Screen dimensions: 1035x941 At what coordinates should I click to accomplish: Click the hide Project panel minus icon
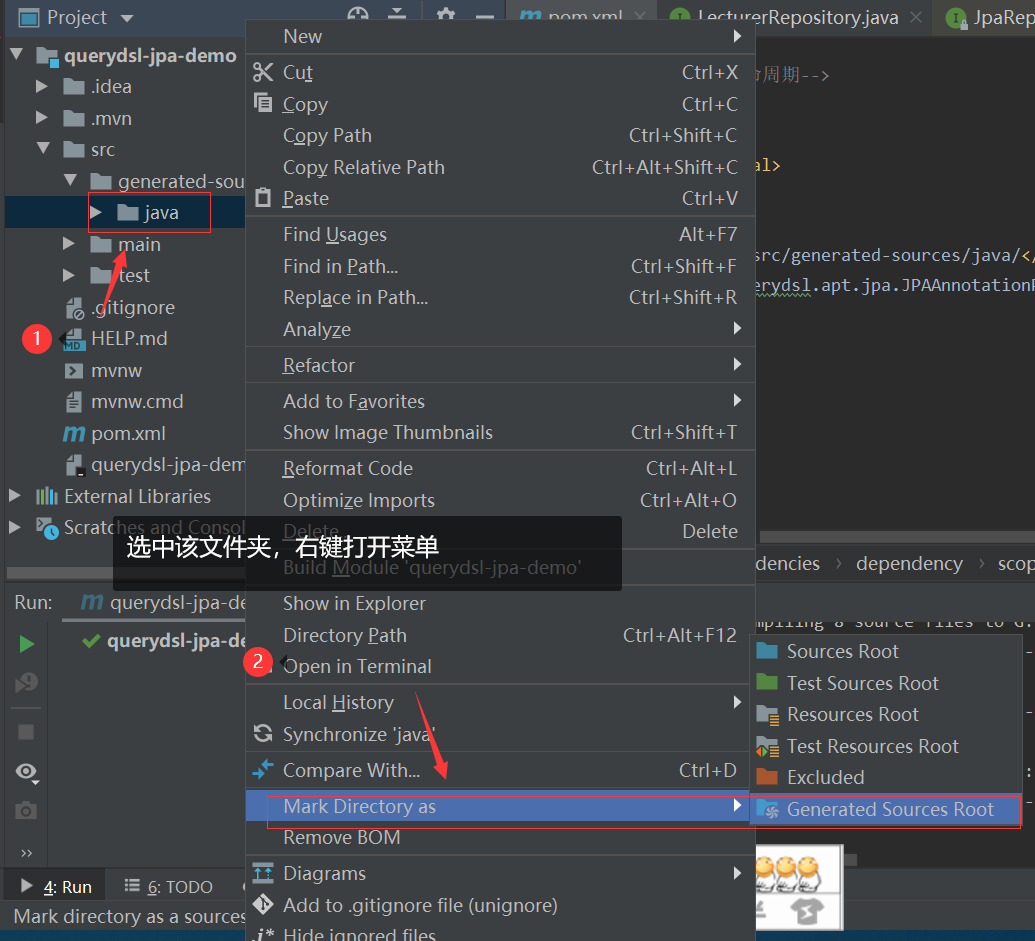click(x=485, y=16)
